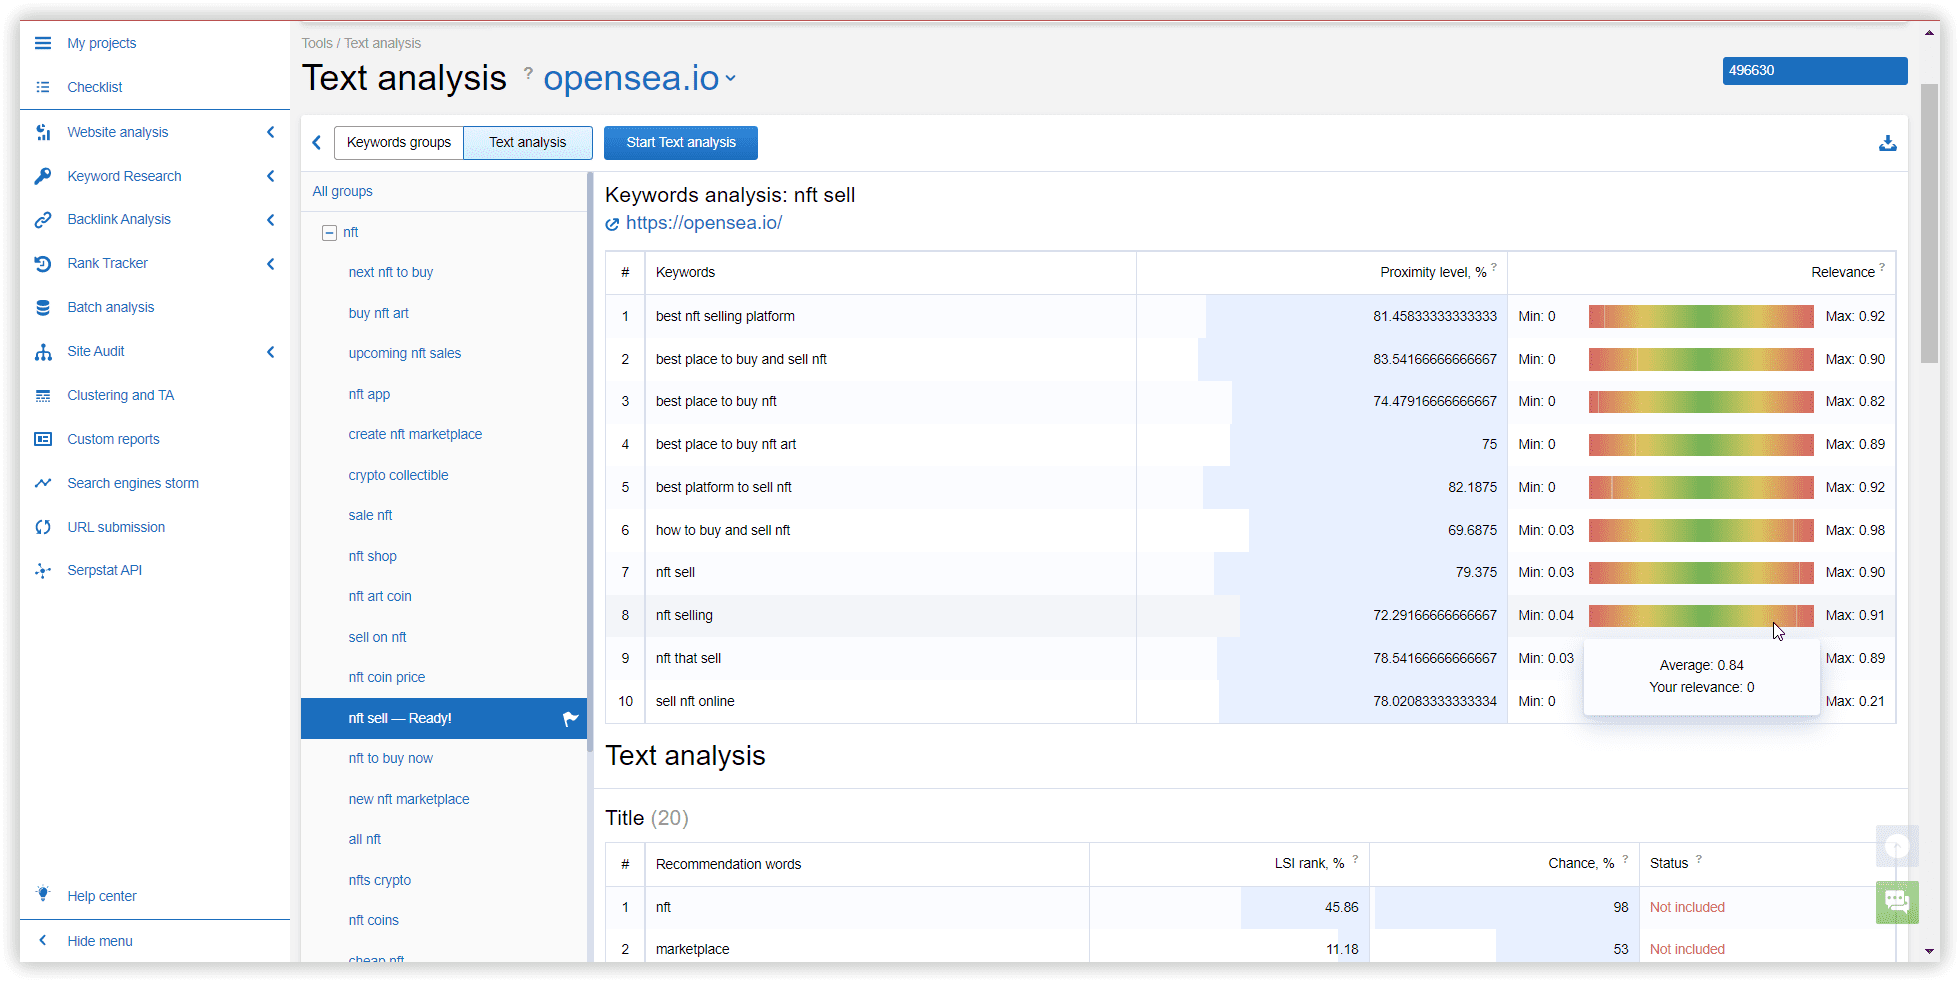
Task: Expand the Backlink Analysis submenu chevron
Action: [x=270, y=219]
